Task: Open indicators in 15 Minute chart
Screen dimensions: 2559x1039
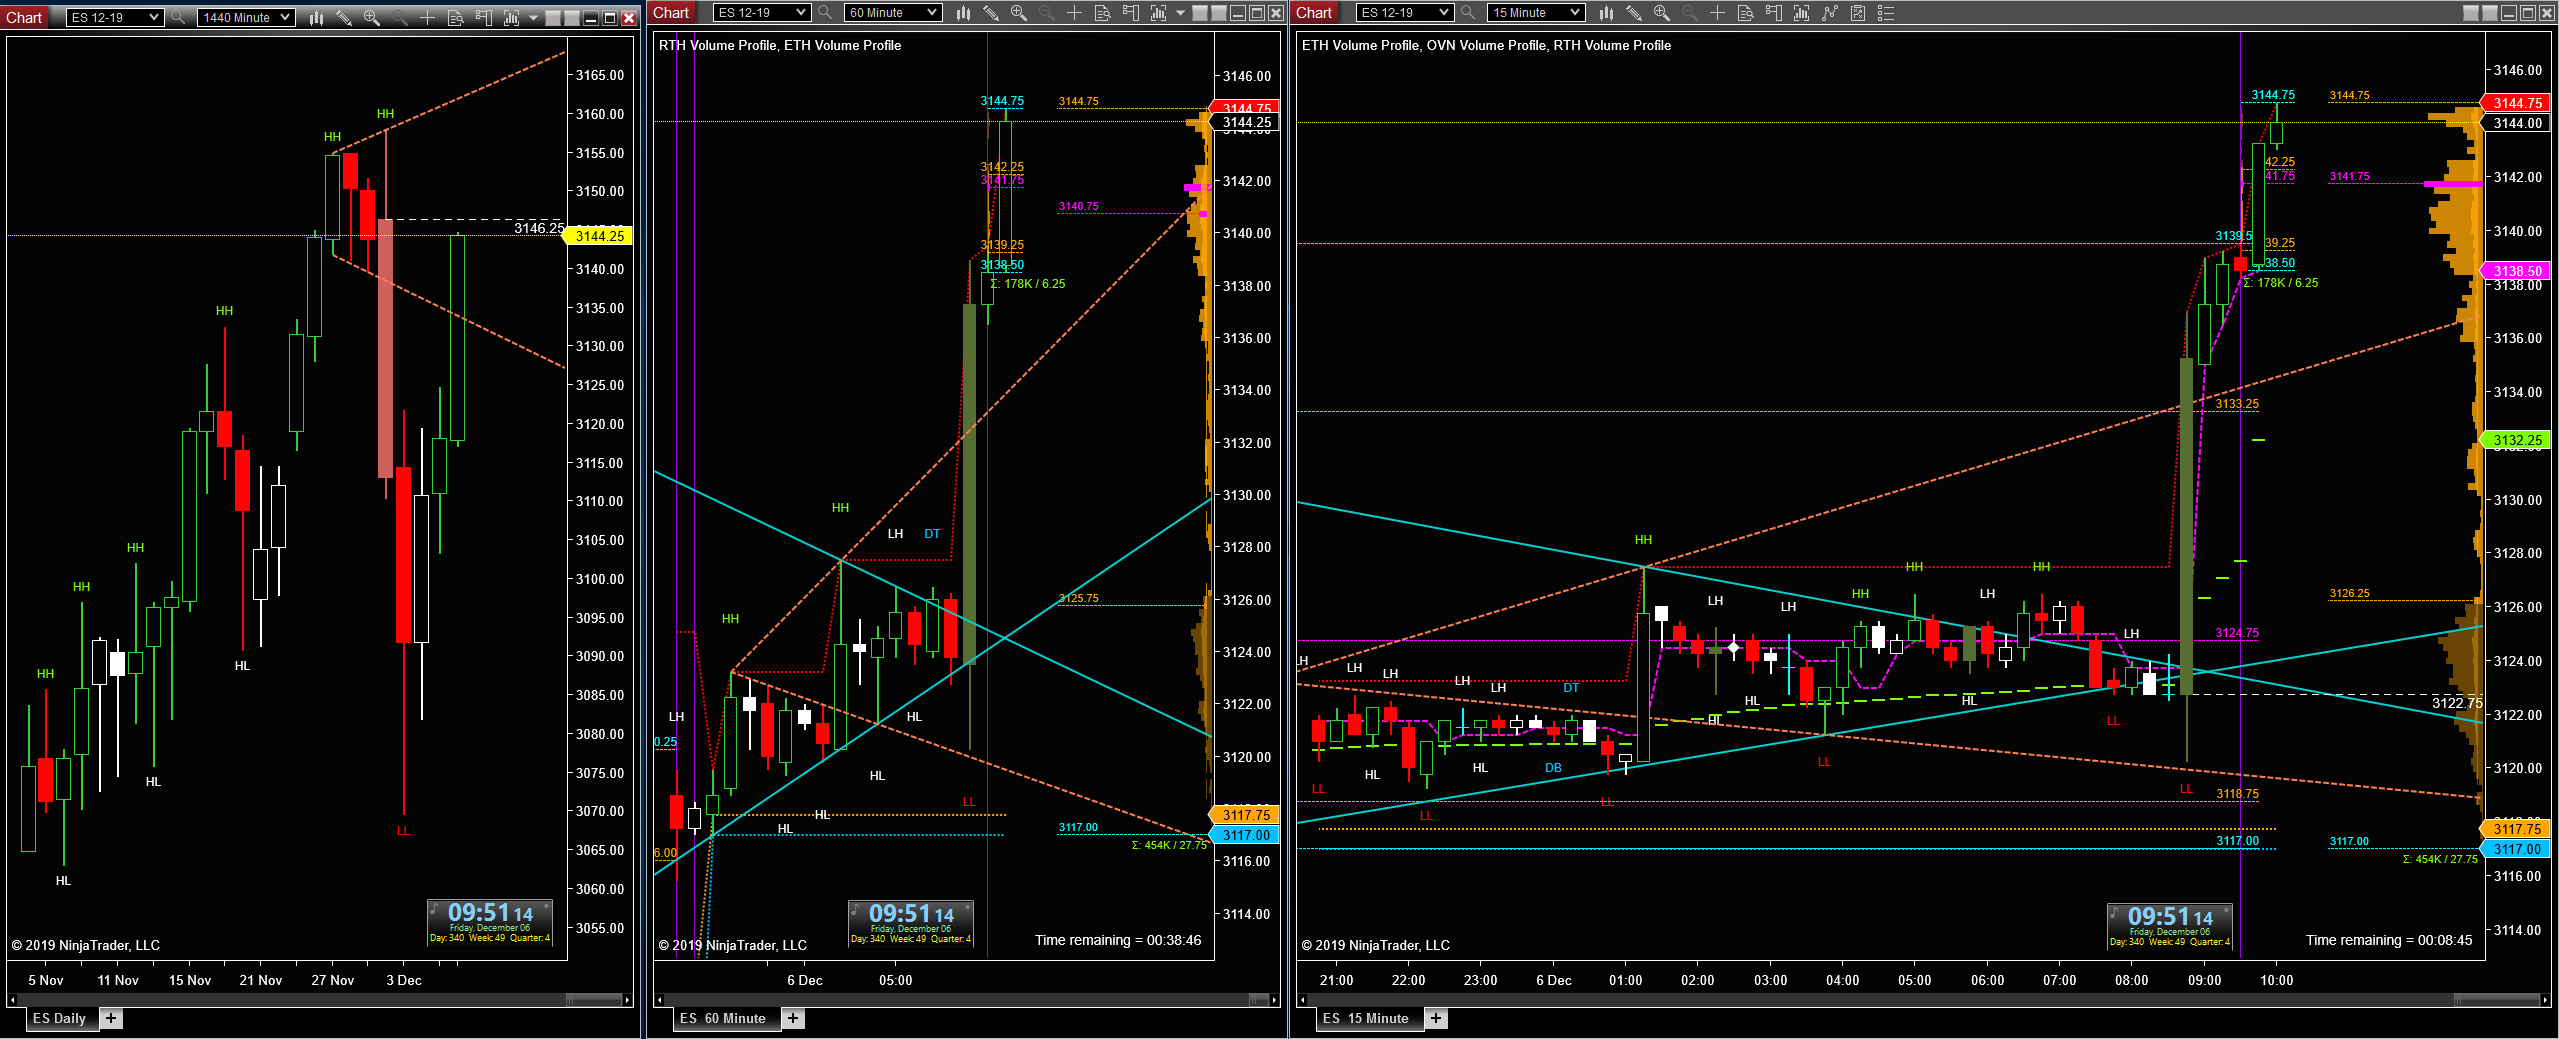Action: (1801, 13)
